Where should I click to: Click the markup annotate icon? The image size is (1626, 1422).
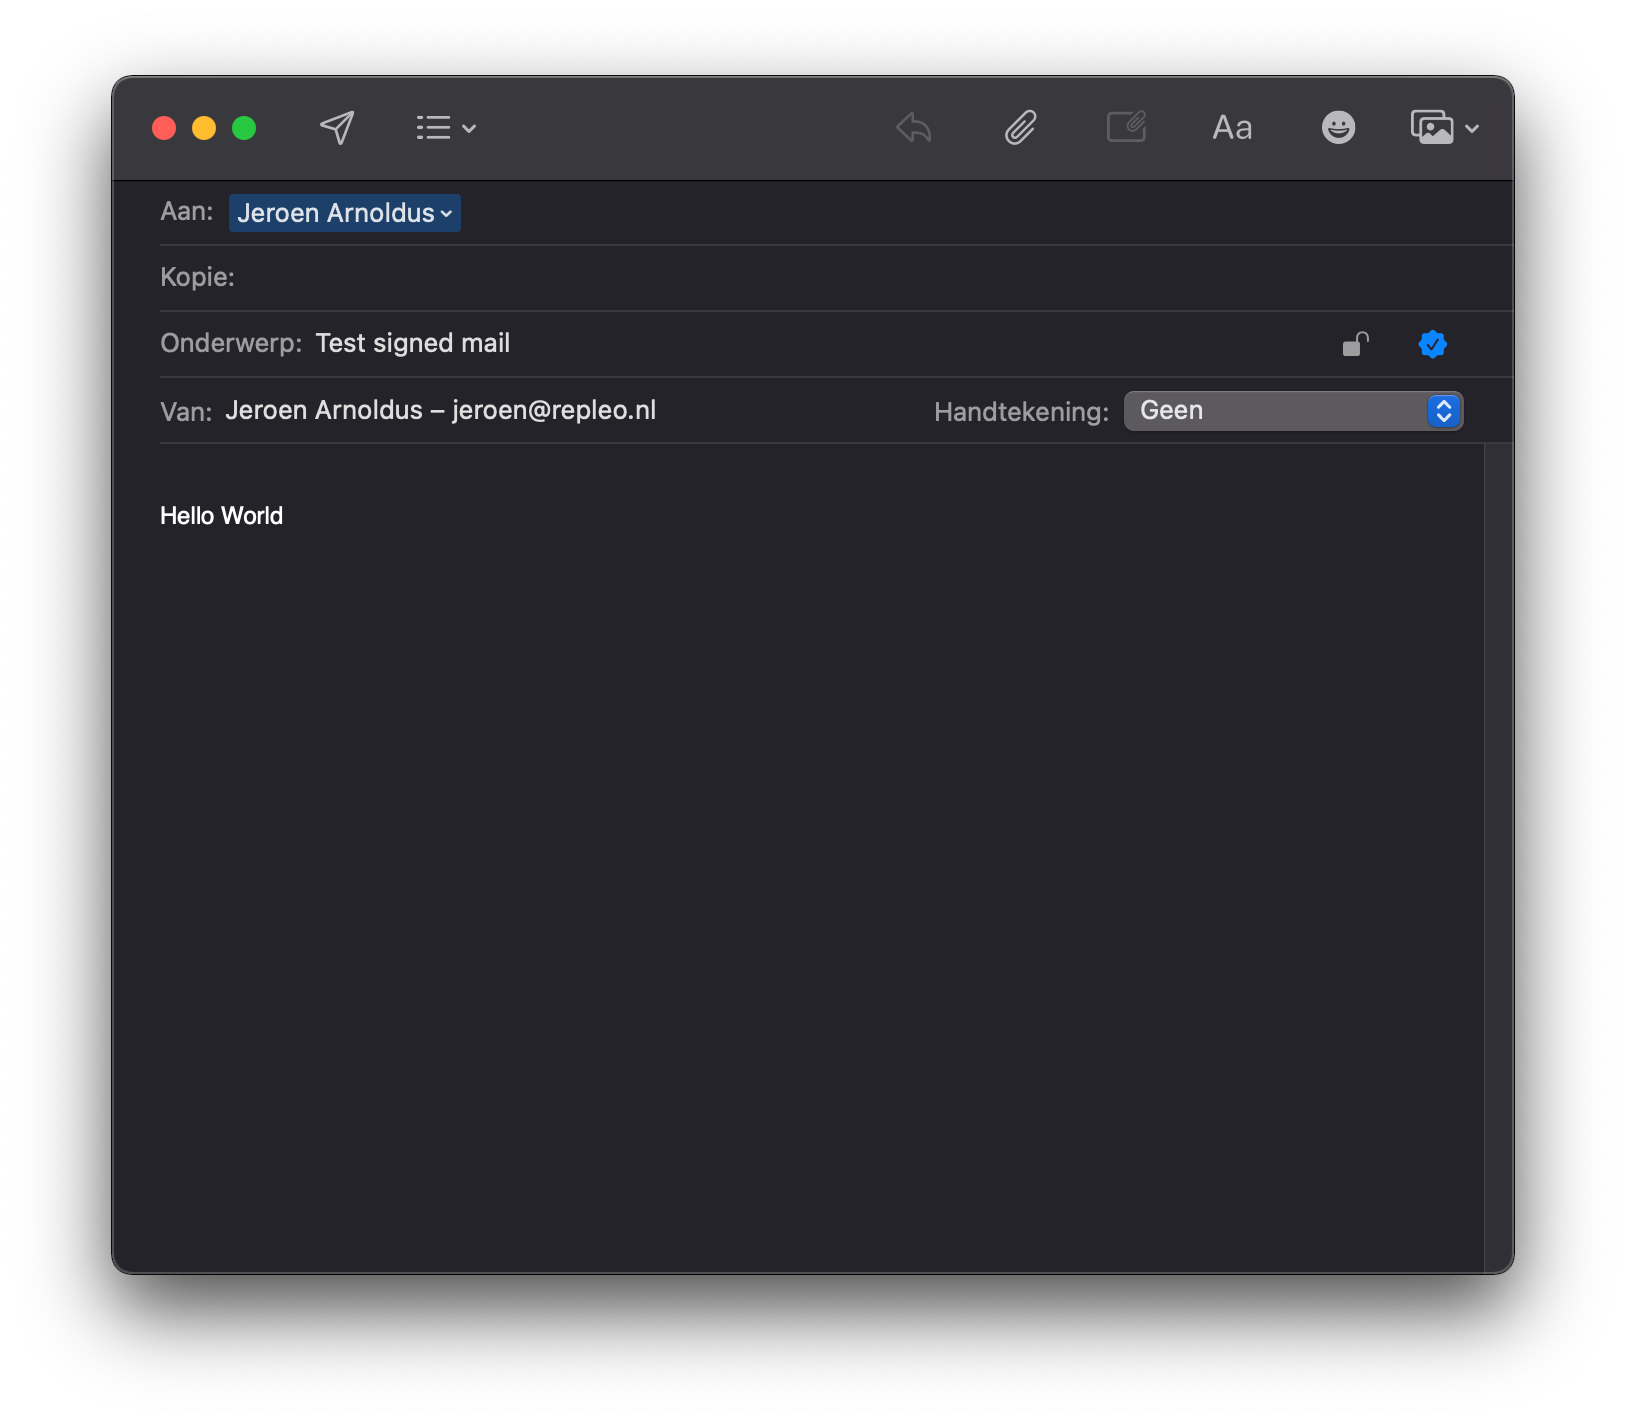point(1126,127)
